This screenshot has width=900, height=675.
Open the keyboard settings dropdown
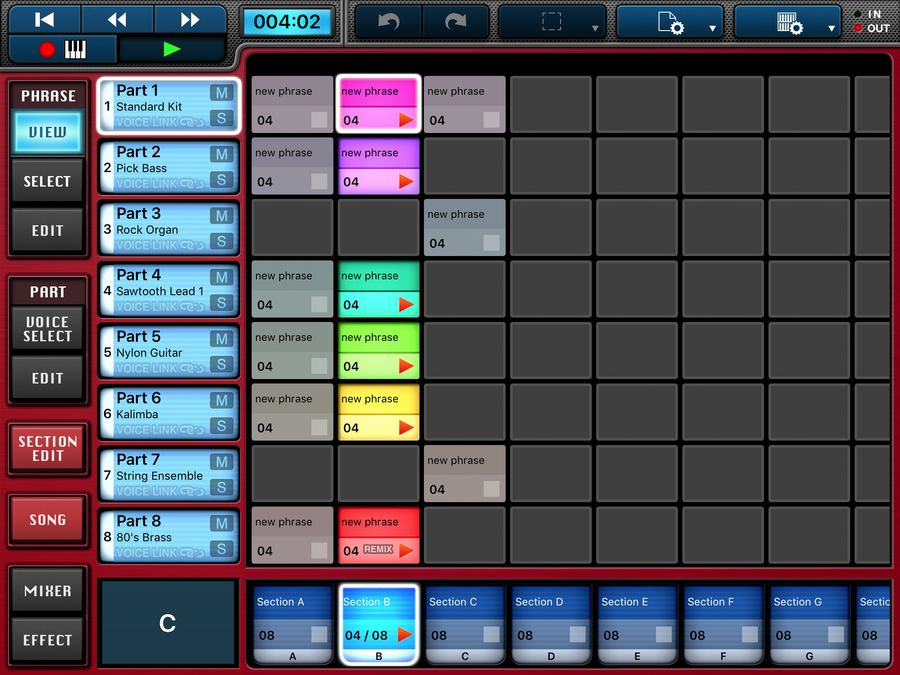(x=788, y=22)
